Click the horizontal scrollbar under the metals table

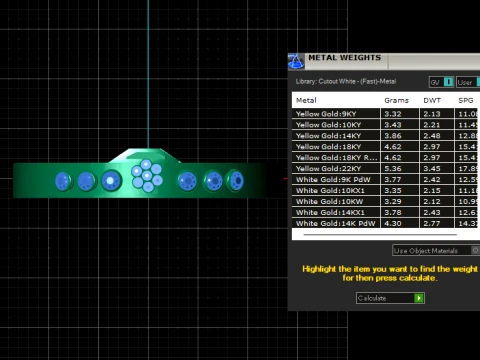coord(380,235)
